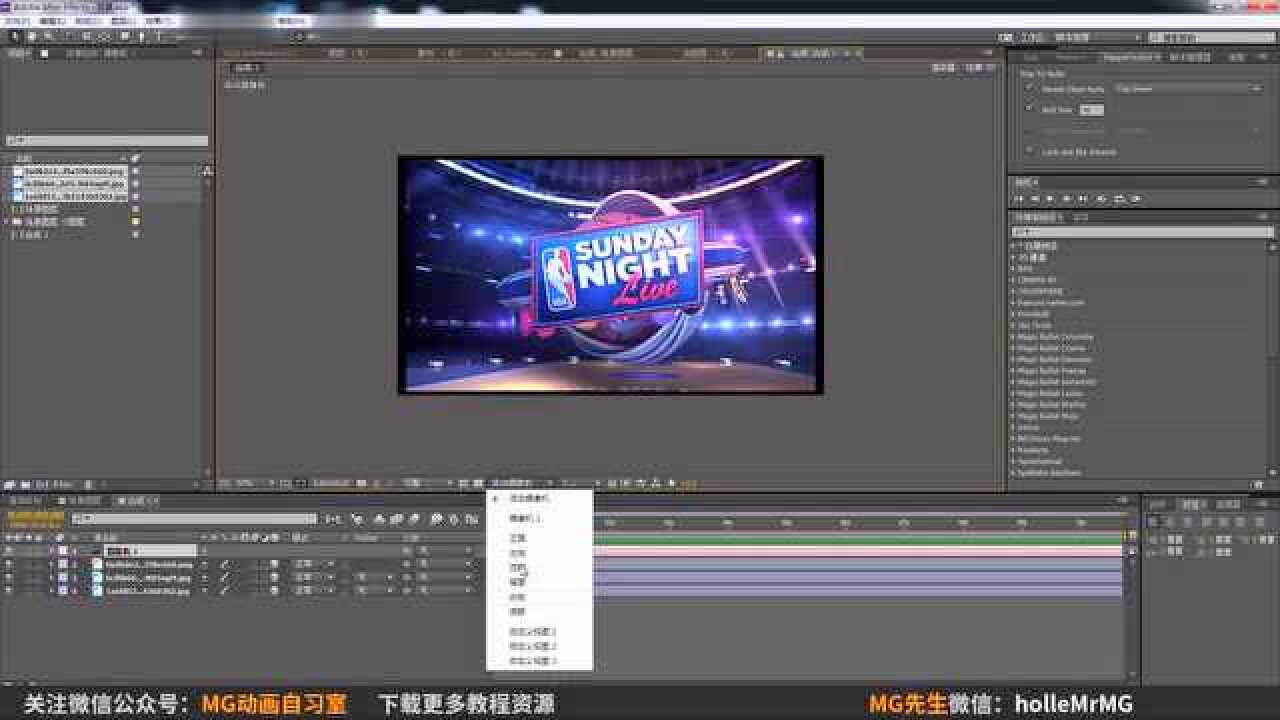
Task: Choose 正面 view in popup menu
Action: [517, 538]
